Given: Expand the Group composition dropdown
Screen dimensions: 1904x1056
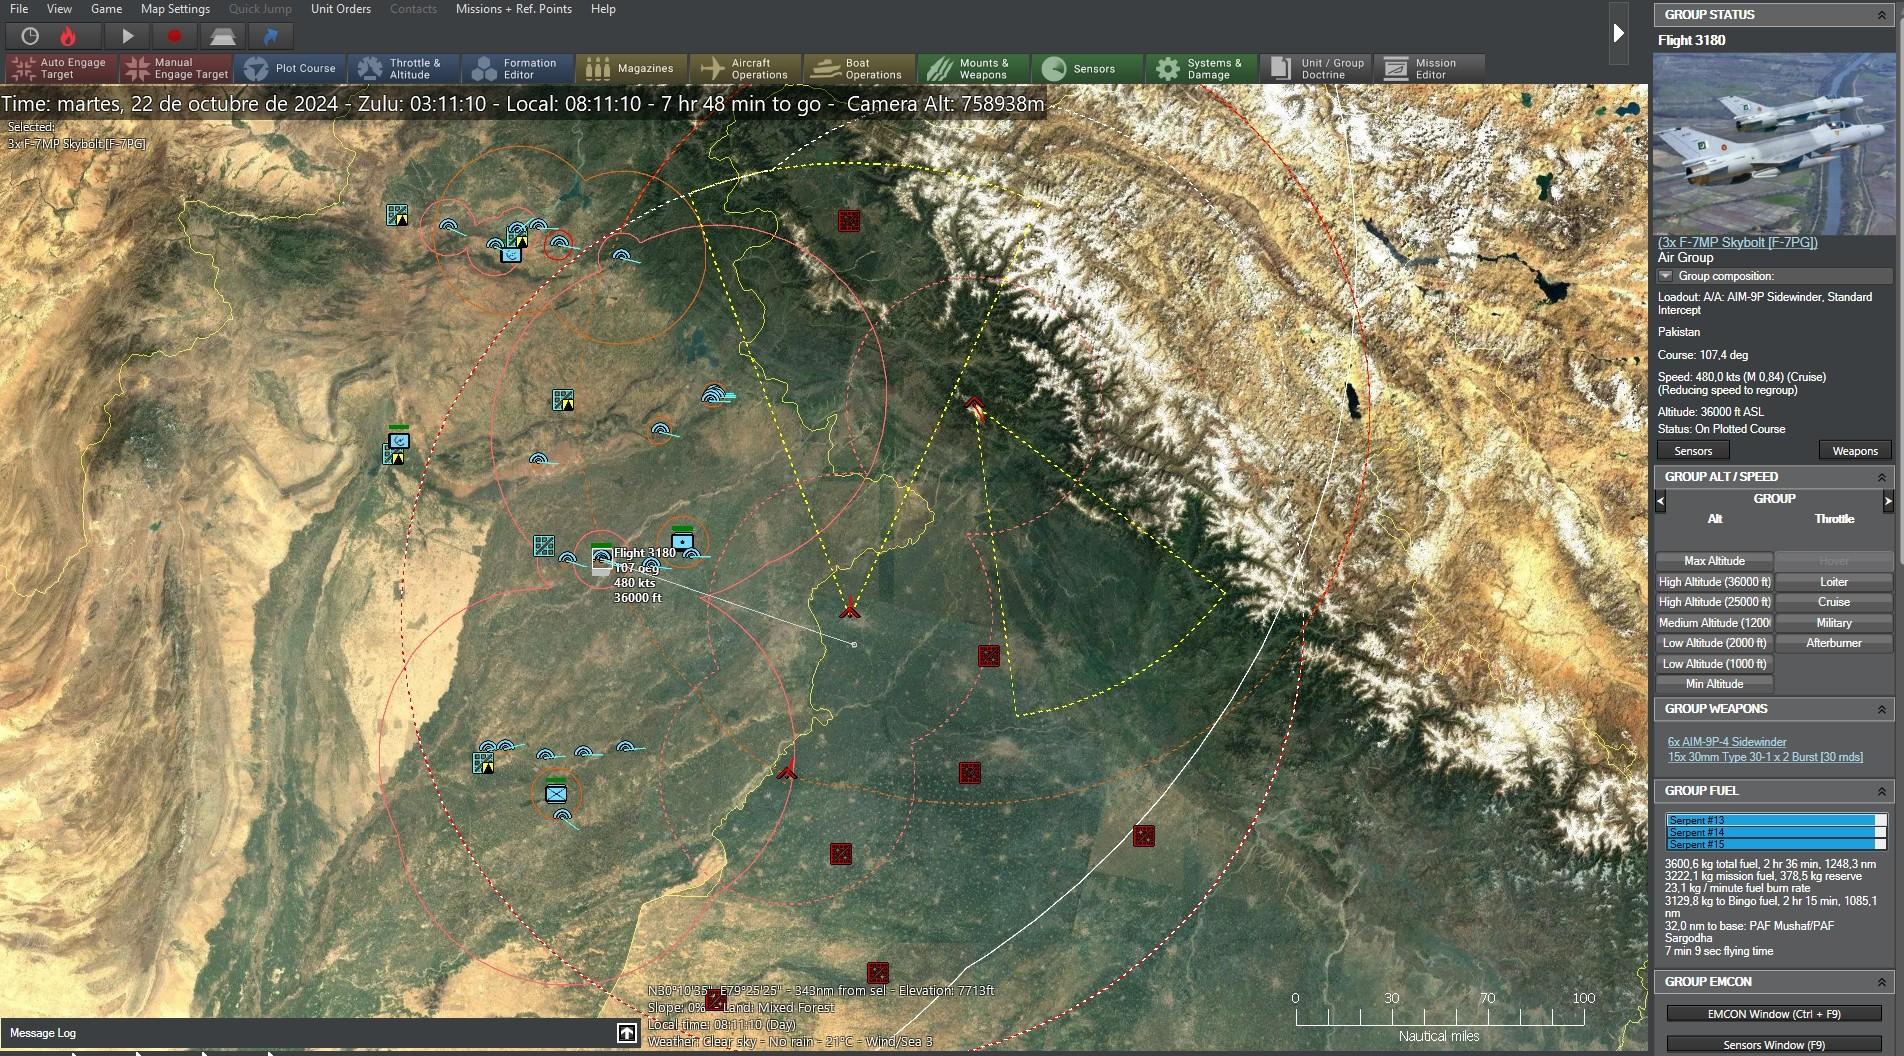Looking at the screenshot, I should tap(1663, 276).
